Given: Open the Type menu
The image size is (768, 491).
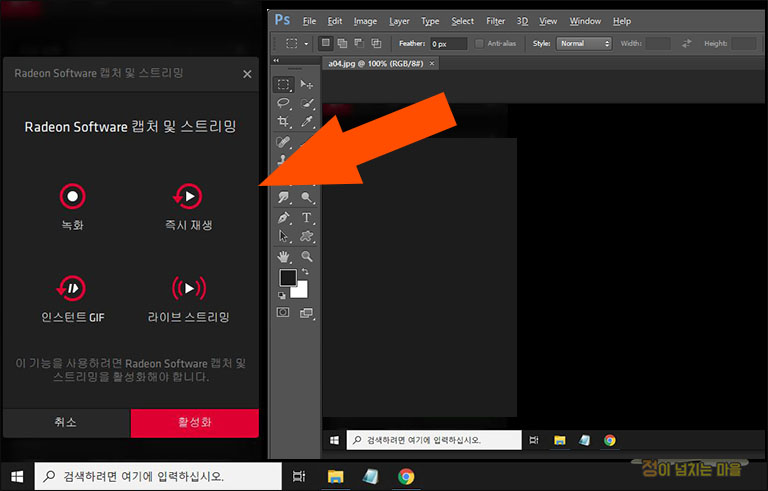Looking at the screenshot, I should click(x=430, y=21).
